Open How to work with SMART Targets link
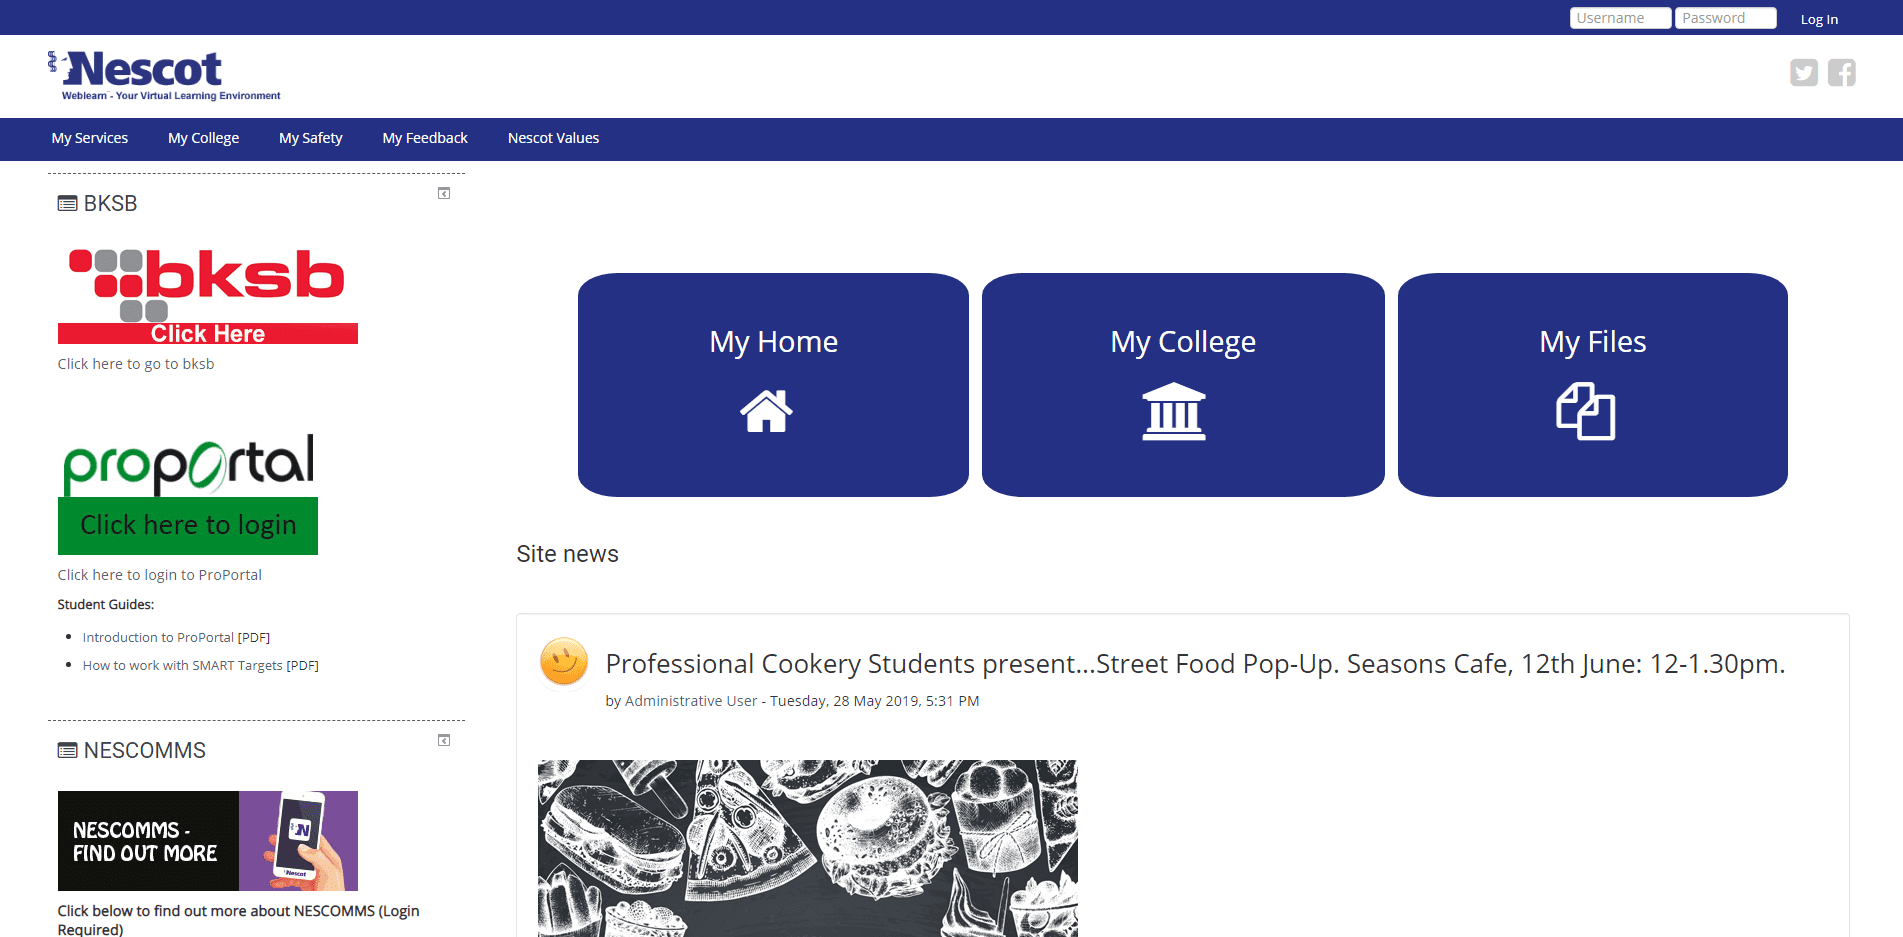 point(201,665)
